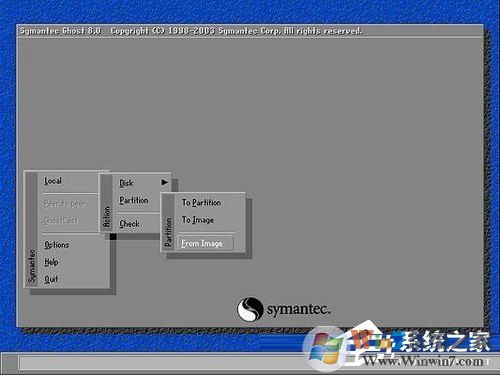The height and width of the screenshot is (375, 500).
Task: Click the vertical Symantec menu sidebar label
Action: pyautogui.click(x=32, y=266)
